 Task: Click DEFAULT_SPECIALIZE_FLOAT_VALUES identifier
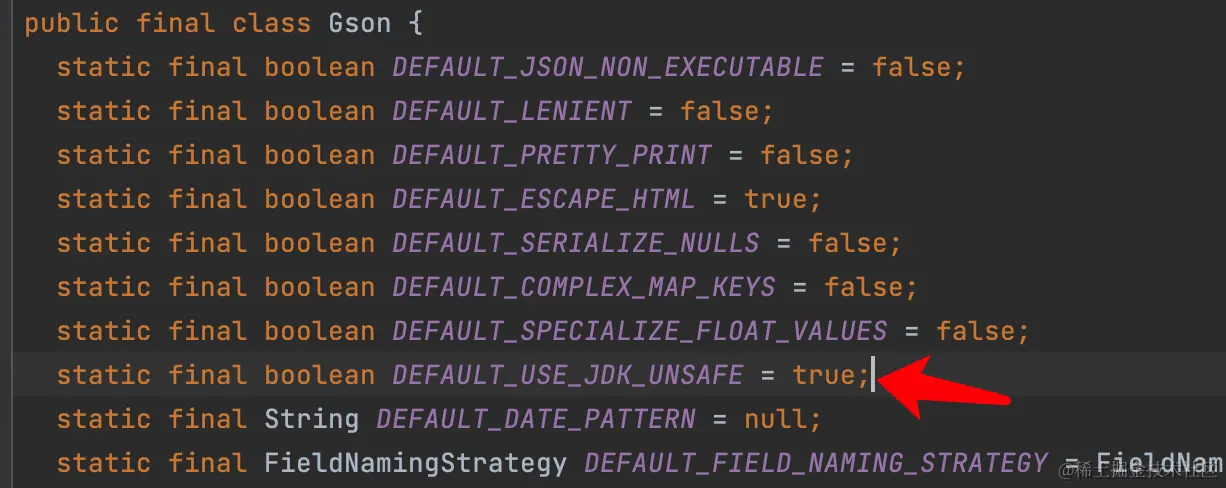pyautogui.click(x=640, y=331)
